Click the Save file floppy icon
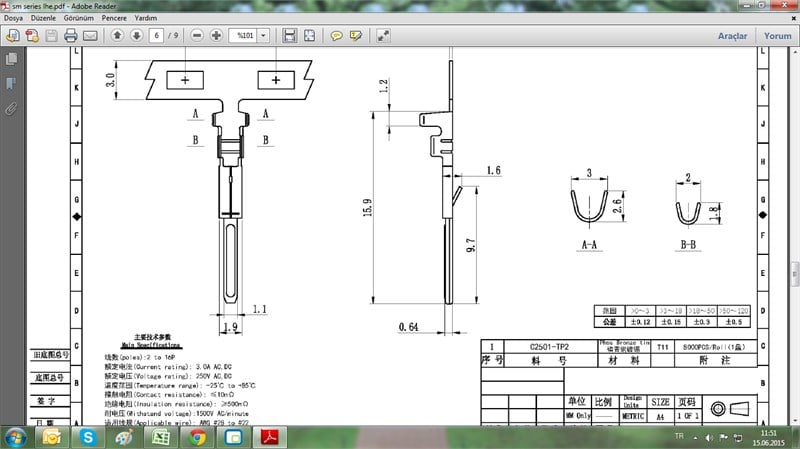800x449 pixels. [52, 35]
